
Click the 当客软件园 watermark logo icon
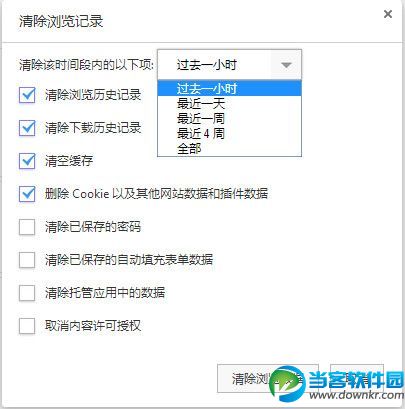[287, 383]
